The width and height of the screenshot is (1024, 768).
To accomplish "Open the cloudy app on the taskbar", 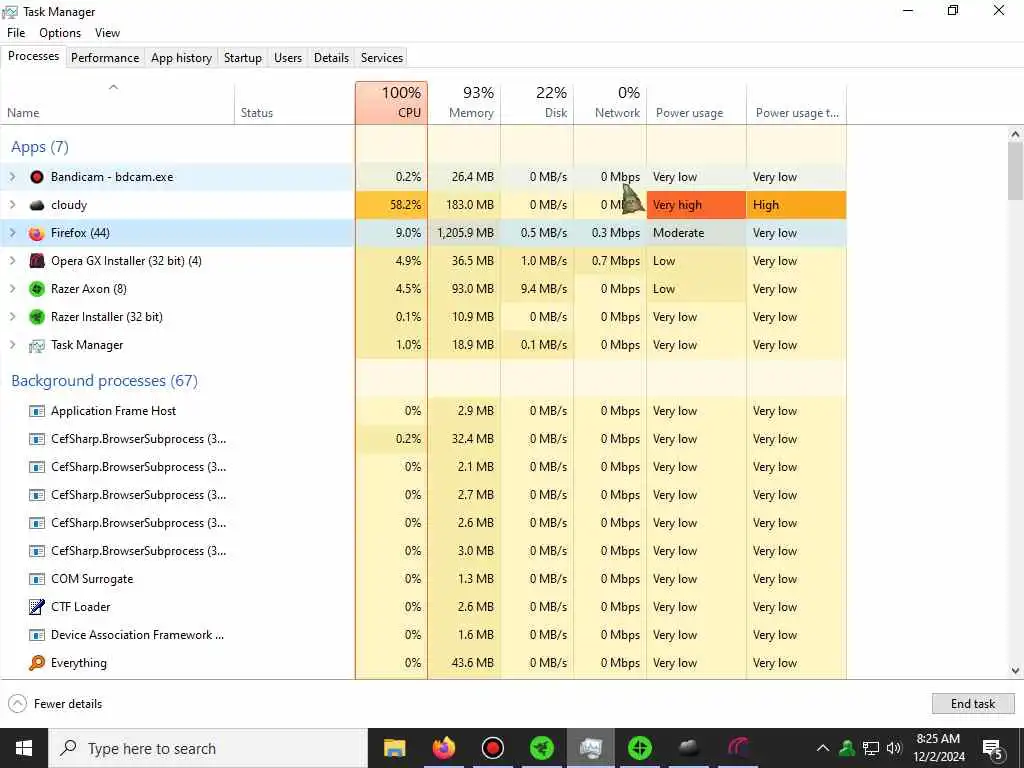I will tap(688, 748).
